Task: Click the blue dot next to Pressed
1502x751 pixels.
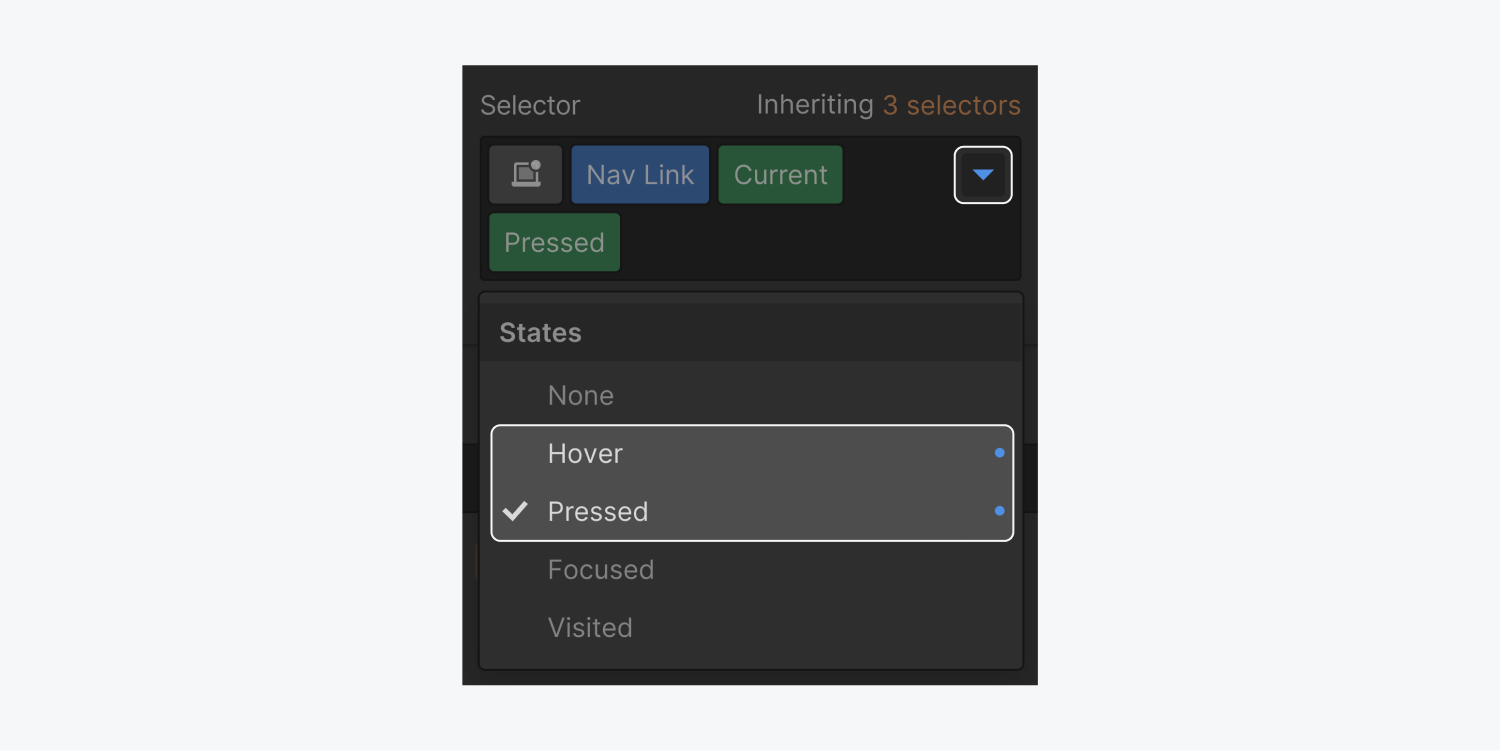Action: coord(999,511)
